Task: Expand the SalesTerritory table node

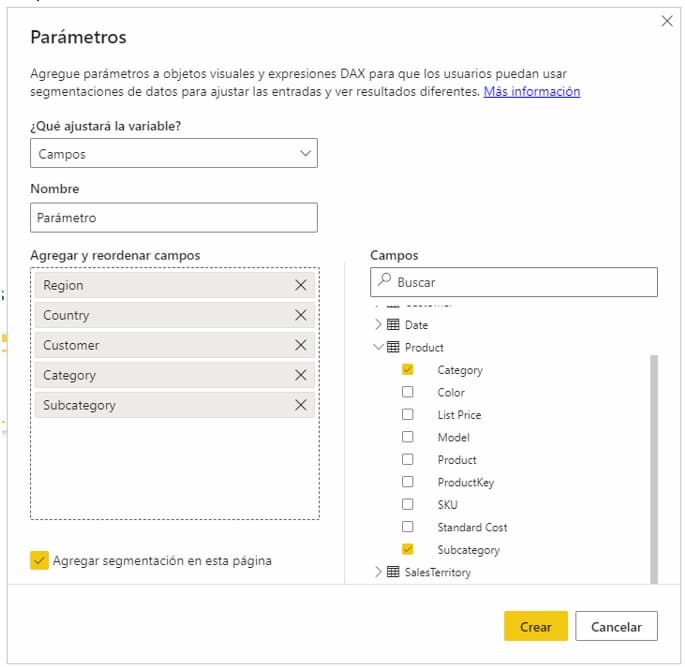Action: [378, 572]
